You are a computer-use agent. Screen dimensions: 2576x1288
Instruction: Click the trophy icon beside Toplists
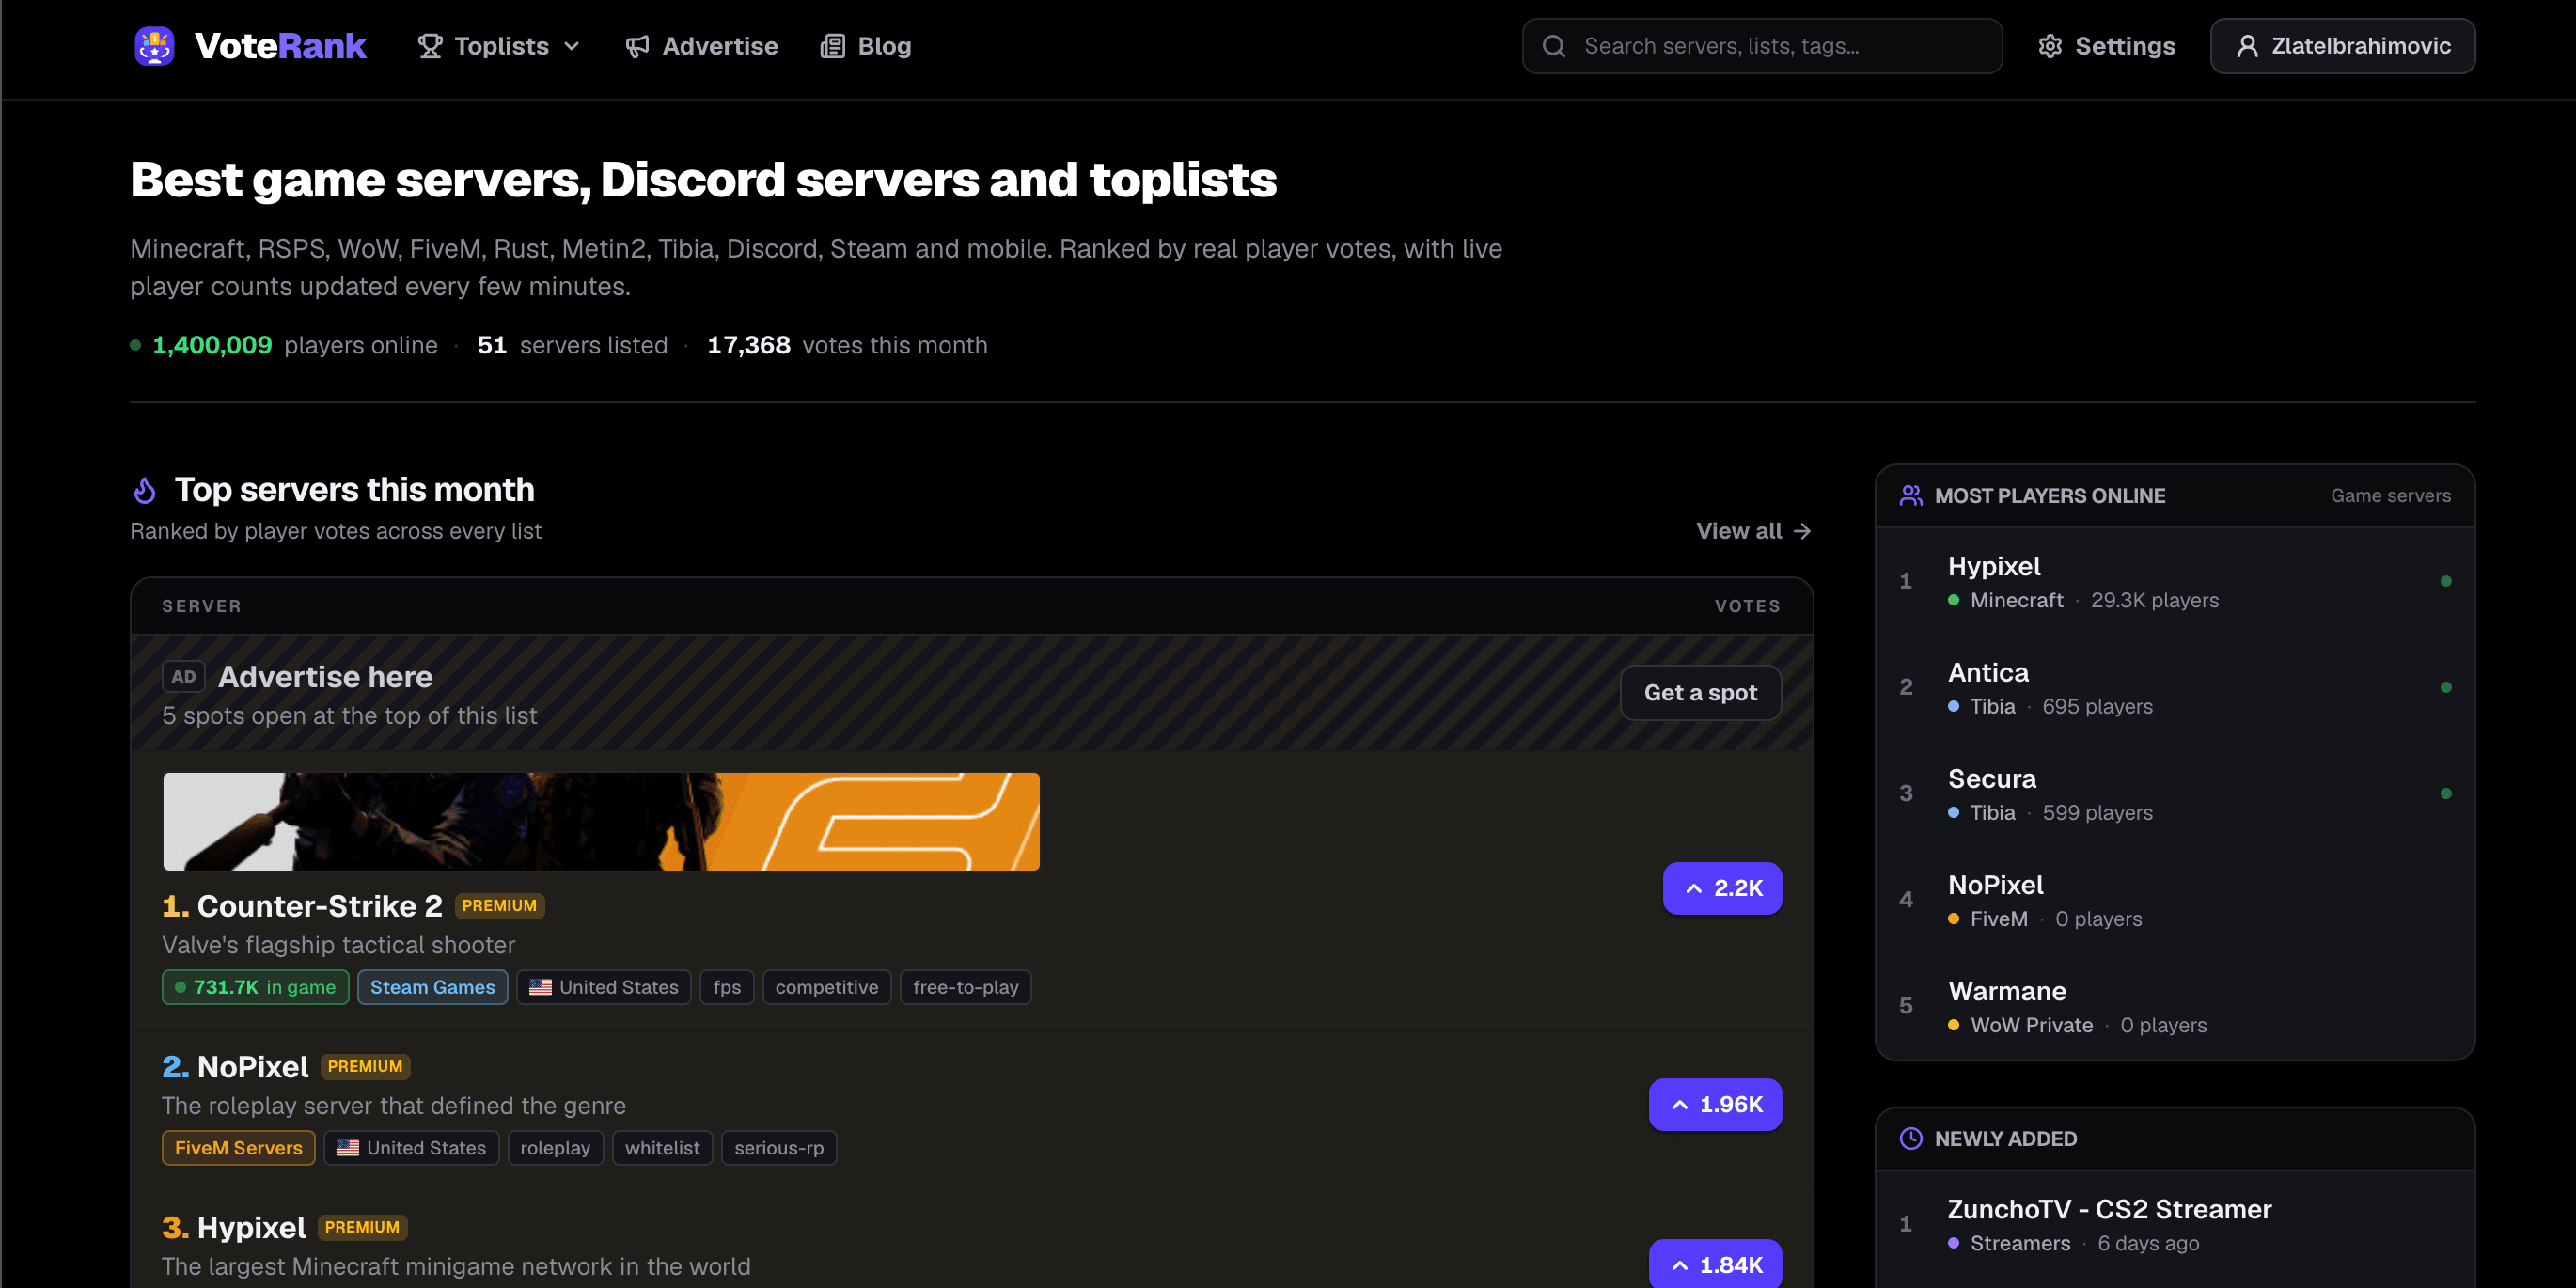point(430,46)
